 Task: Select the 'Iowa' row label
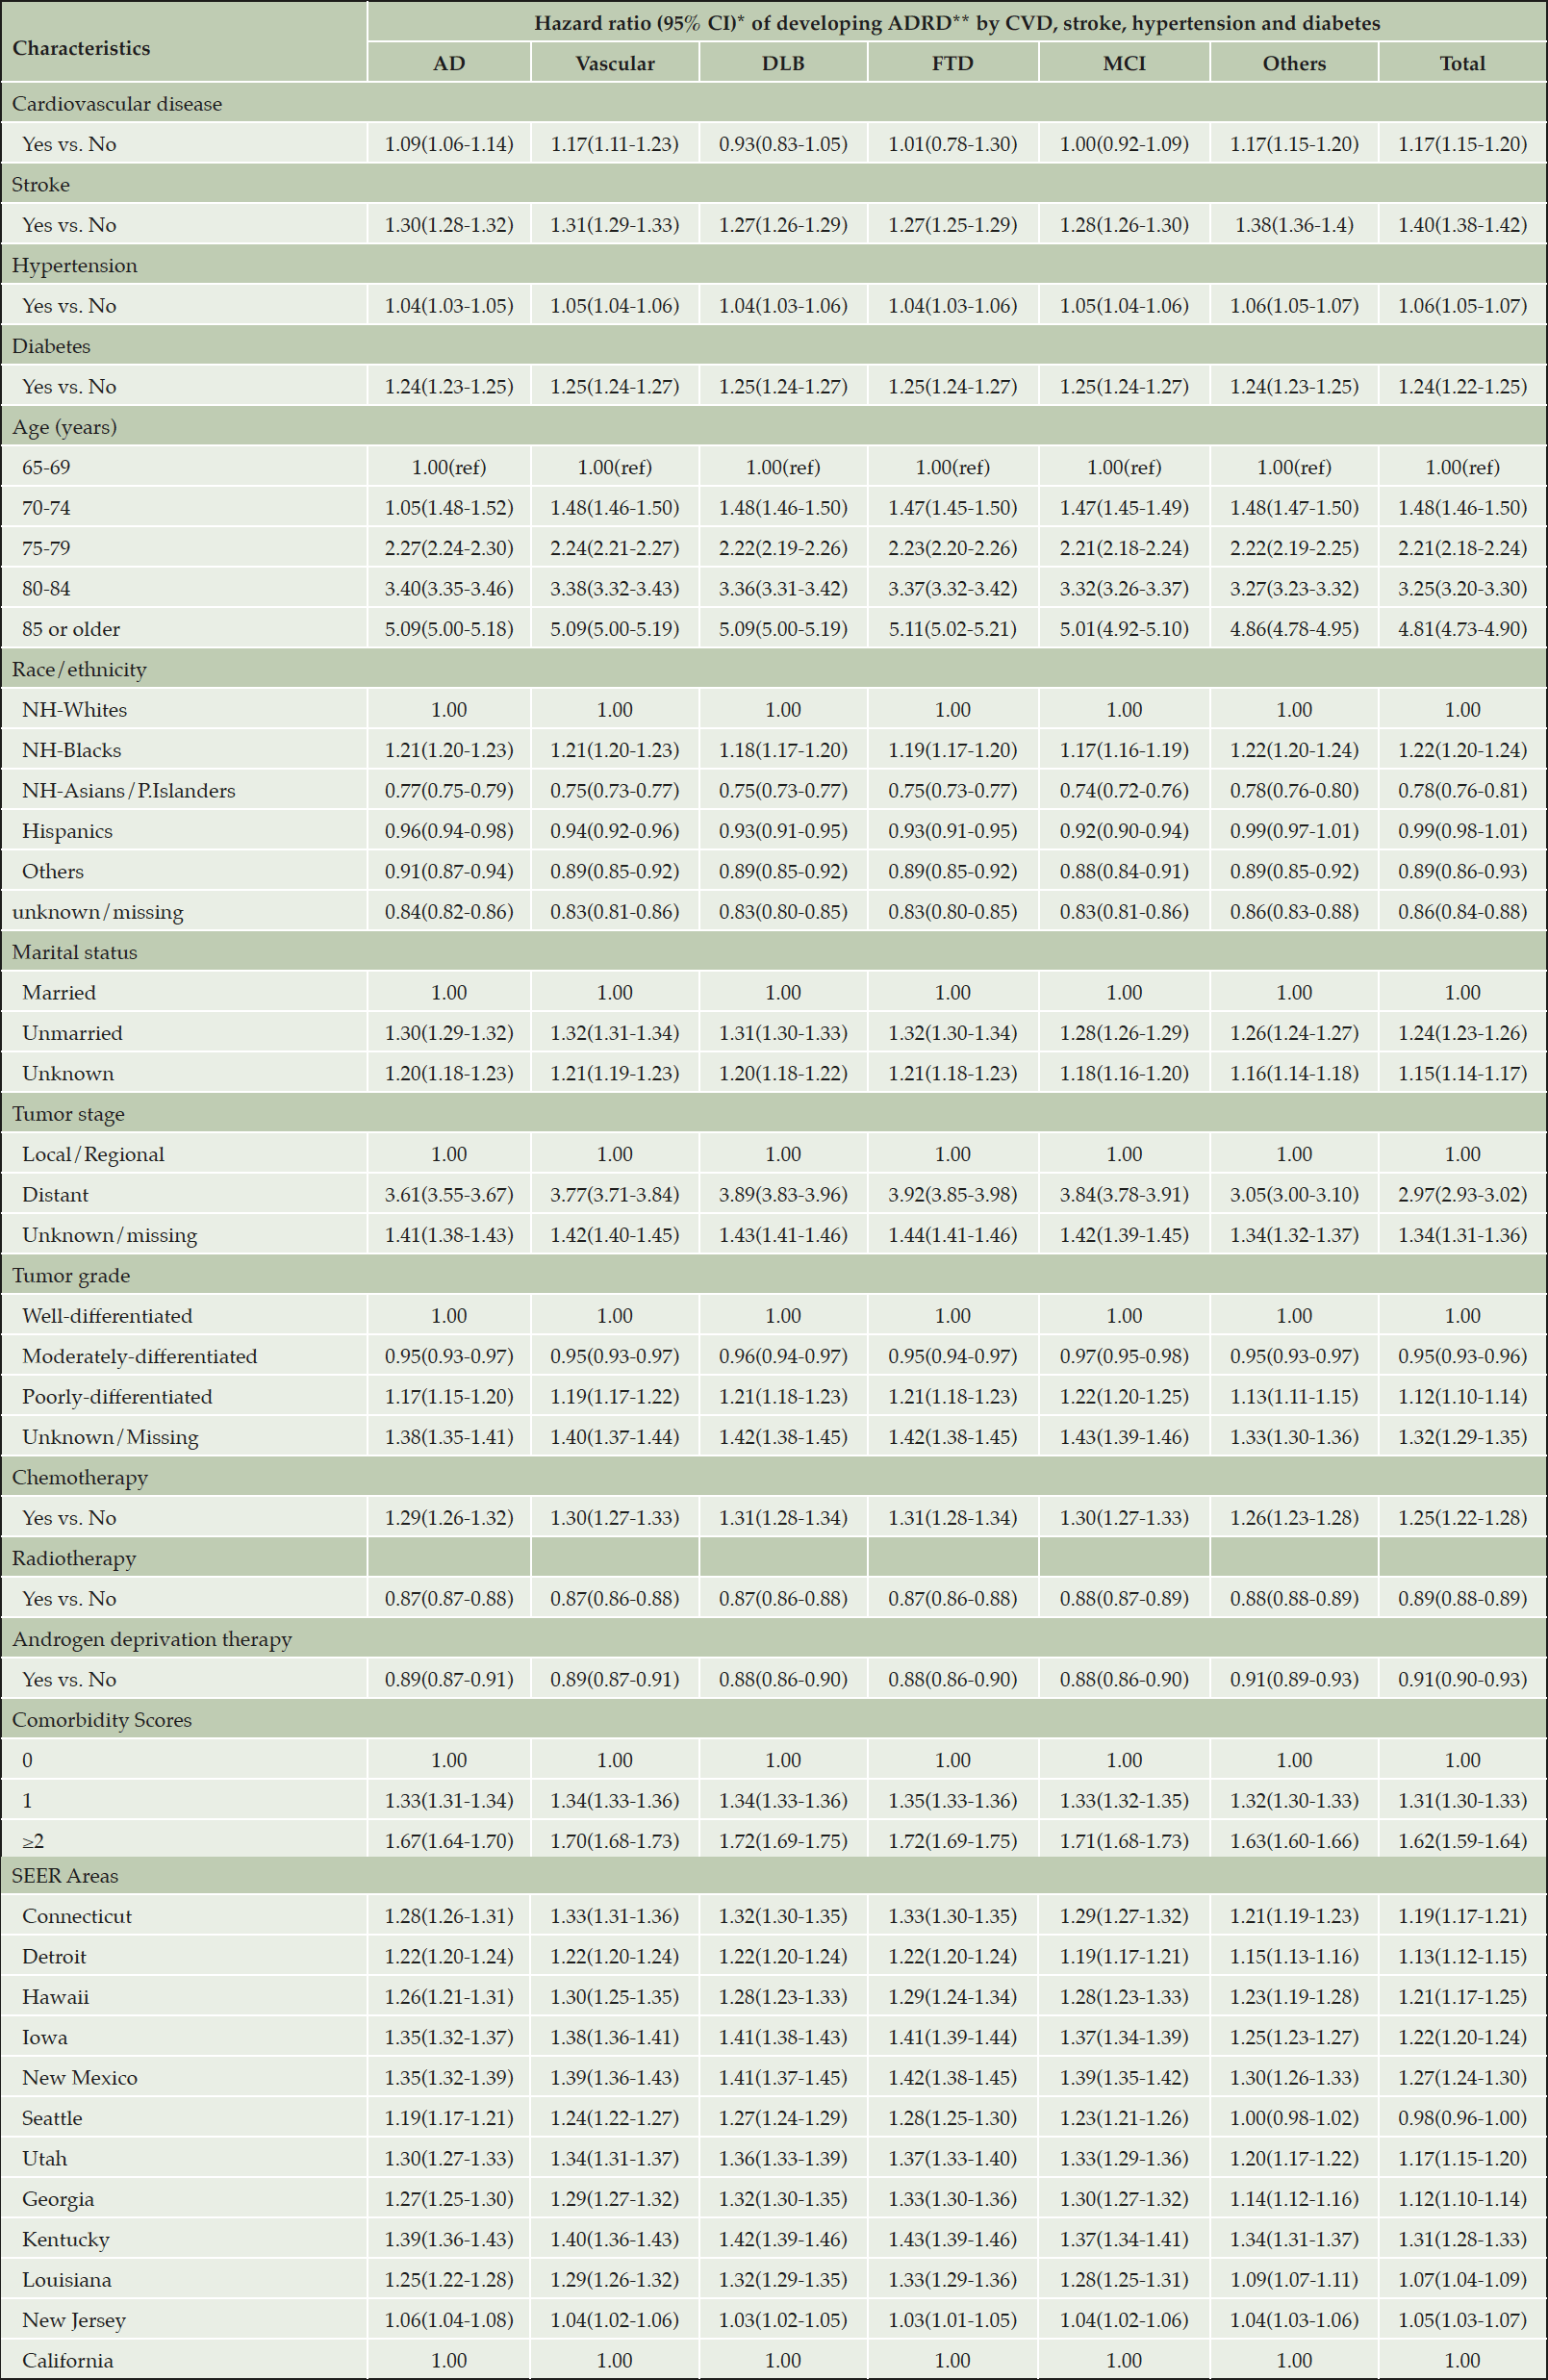click(x=45, y=2037)
